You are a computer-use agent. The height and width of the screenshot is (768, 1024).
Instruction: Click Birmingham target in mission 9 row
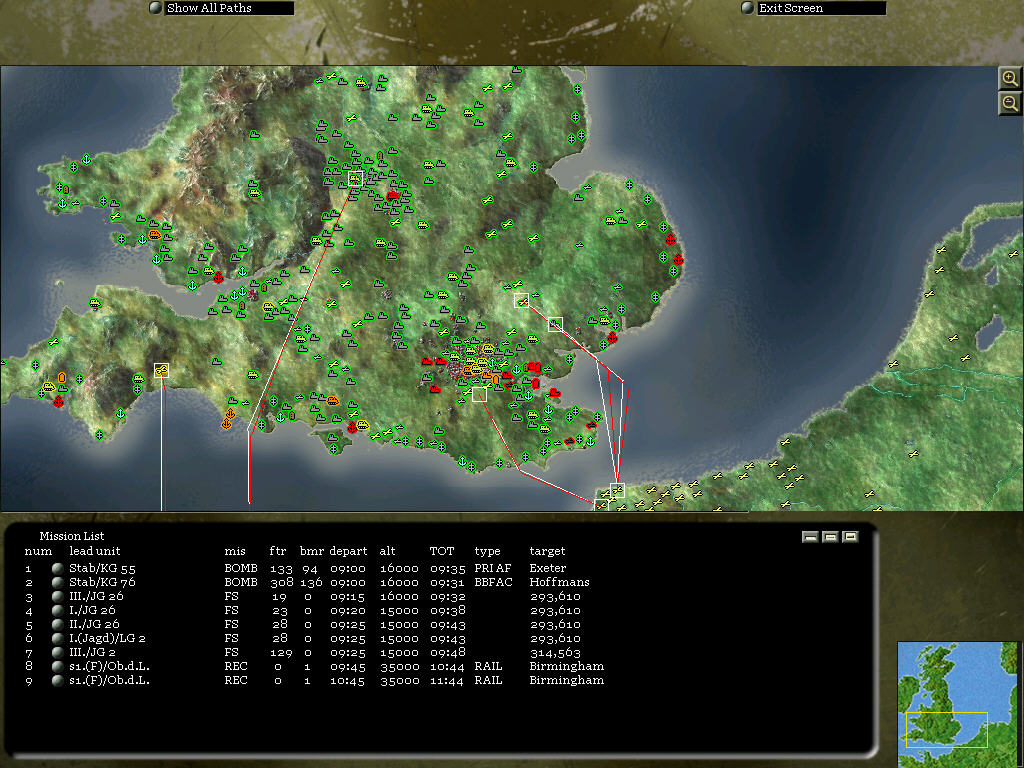click(x=566, y=680)
